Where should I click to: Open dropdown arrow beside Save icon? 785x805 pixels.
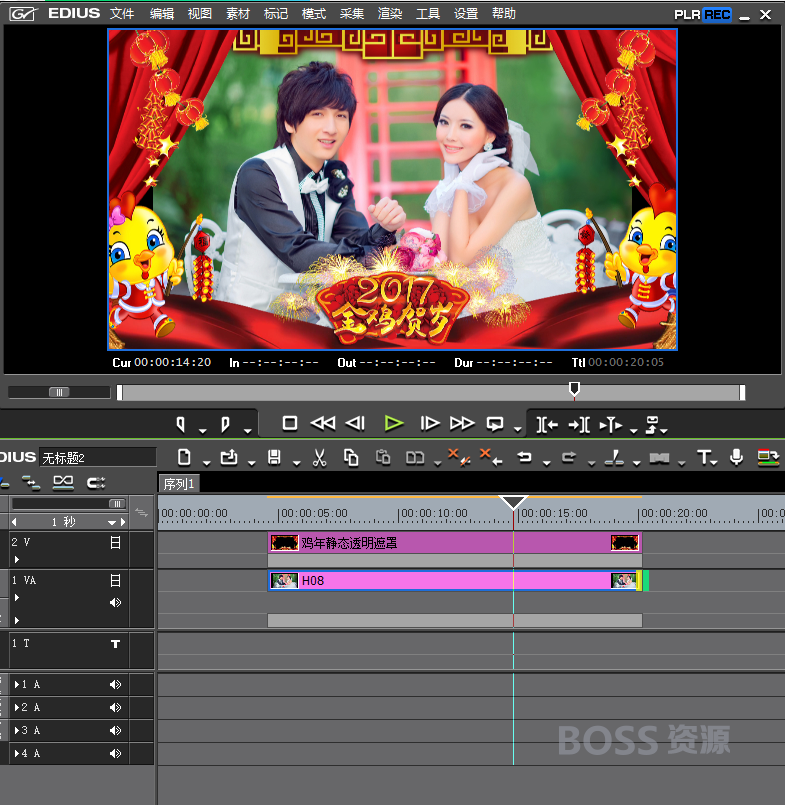[x=297, y=463]
